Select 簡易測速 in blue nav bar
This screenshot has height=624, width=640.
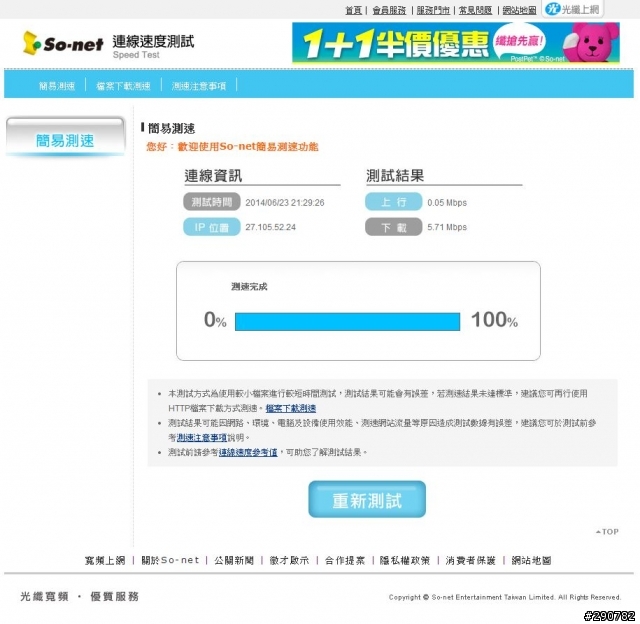(57, 86)
